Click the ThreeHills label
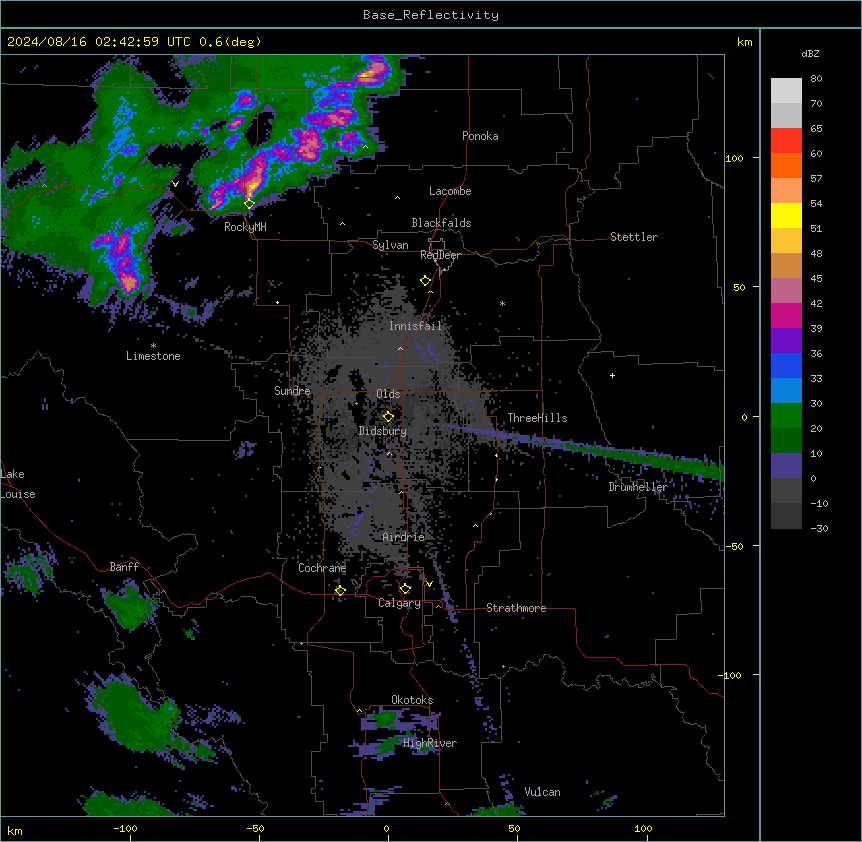The height and width of the screenshot is (842, 862). click(x=537, y=418)
